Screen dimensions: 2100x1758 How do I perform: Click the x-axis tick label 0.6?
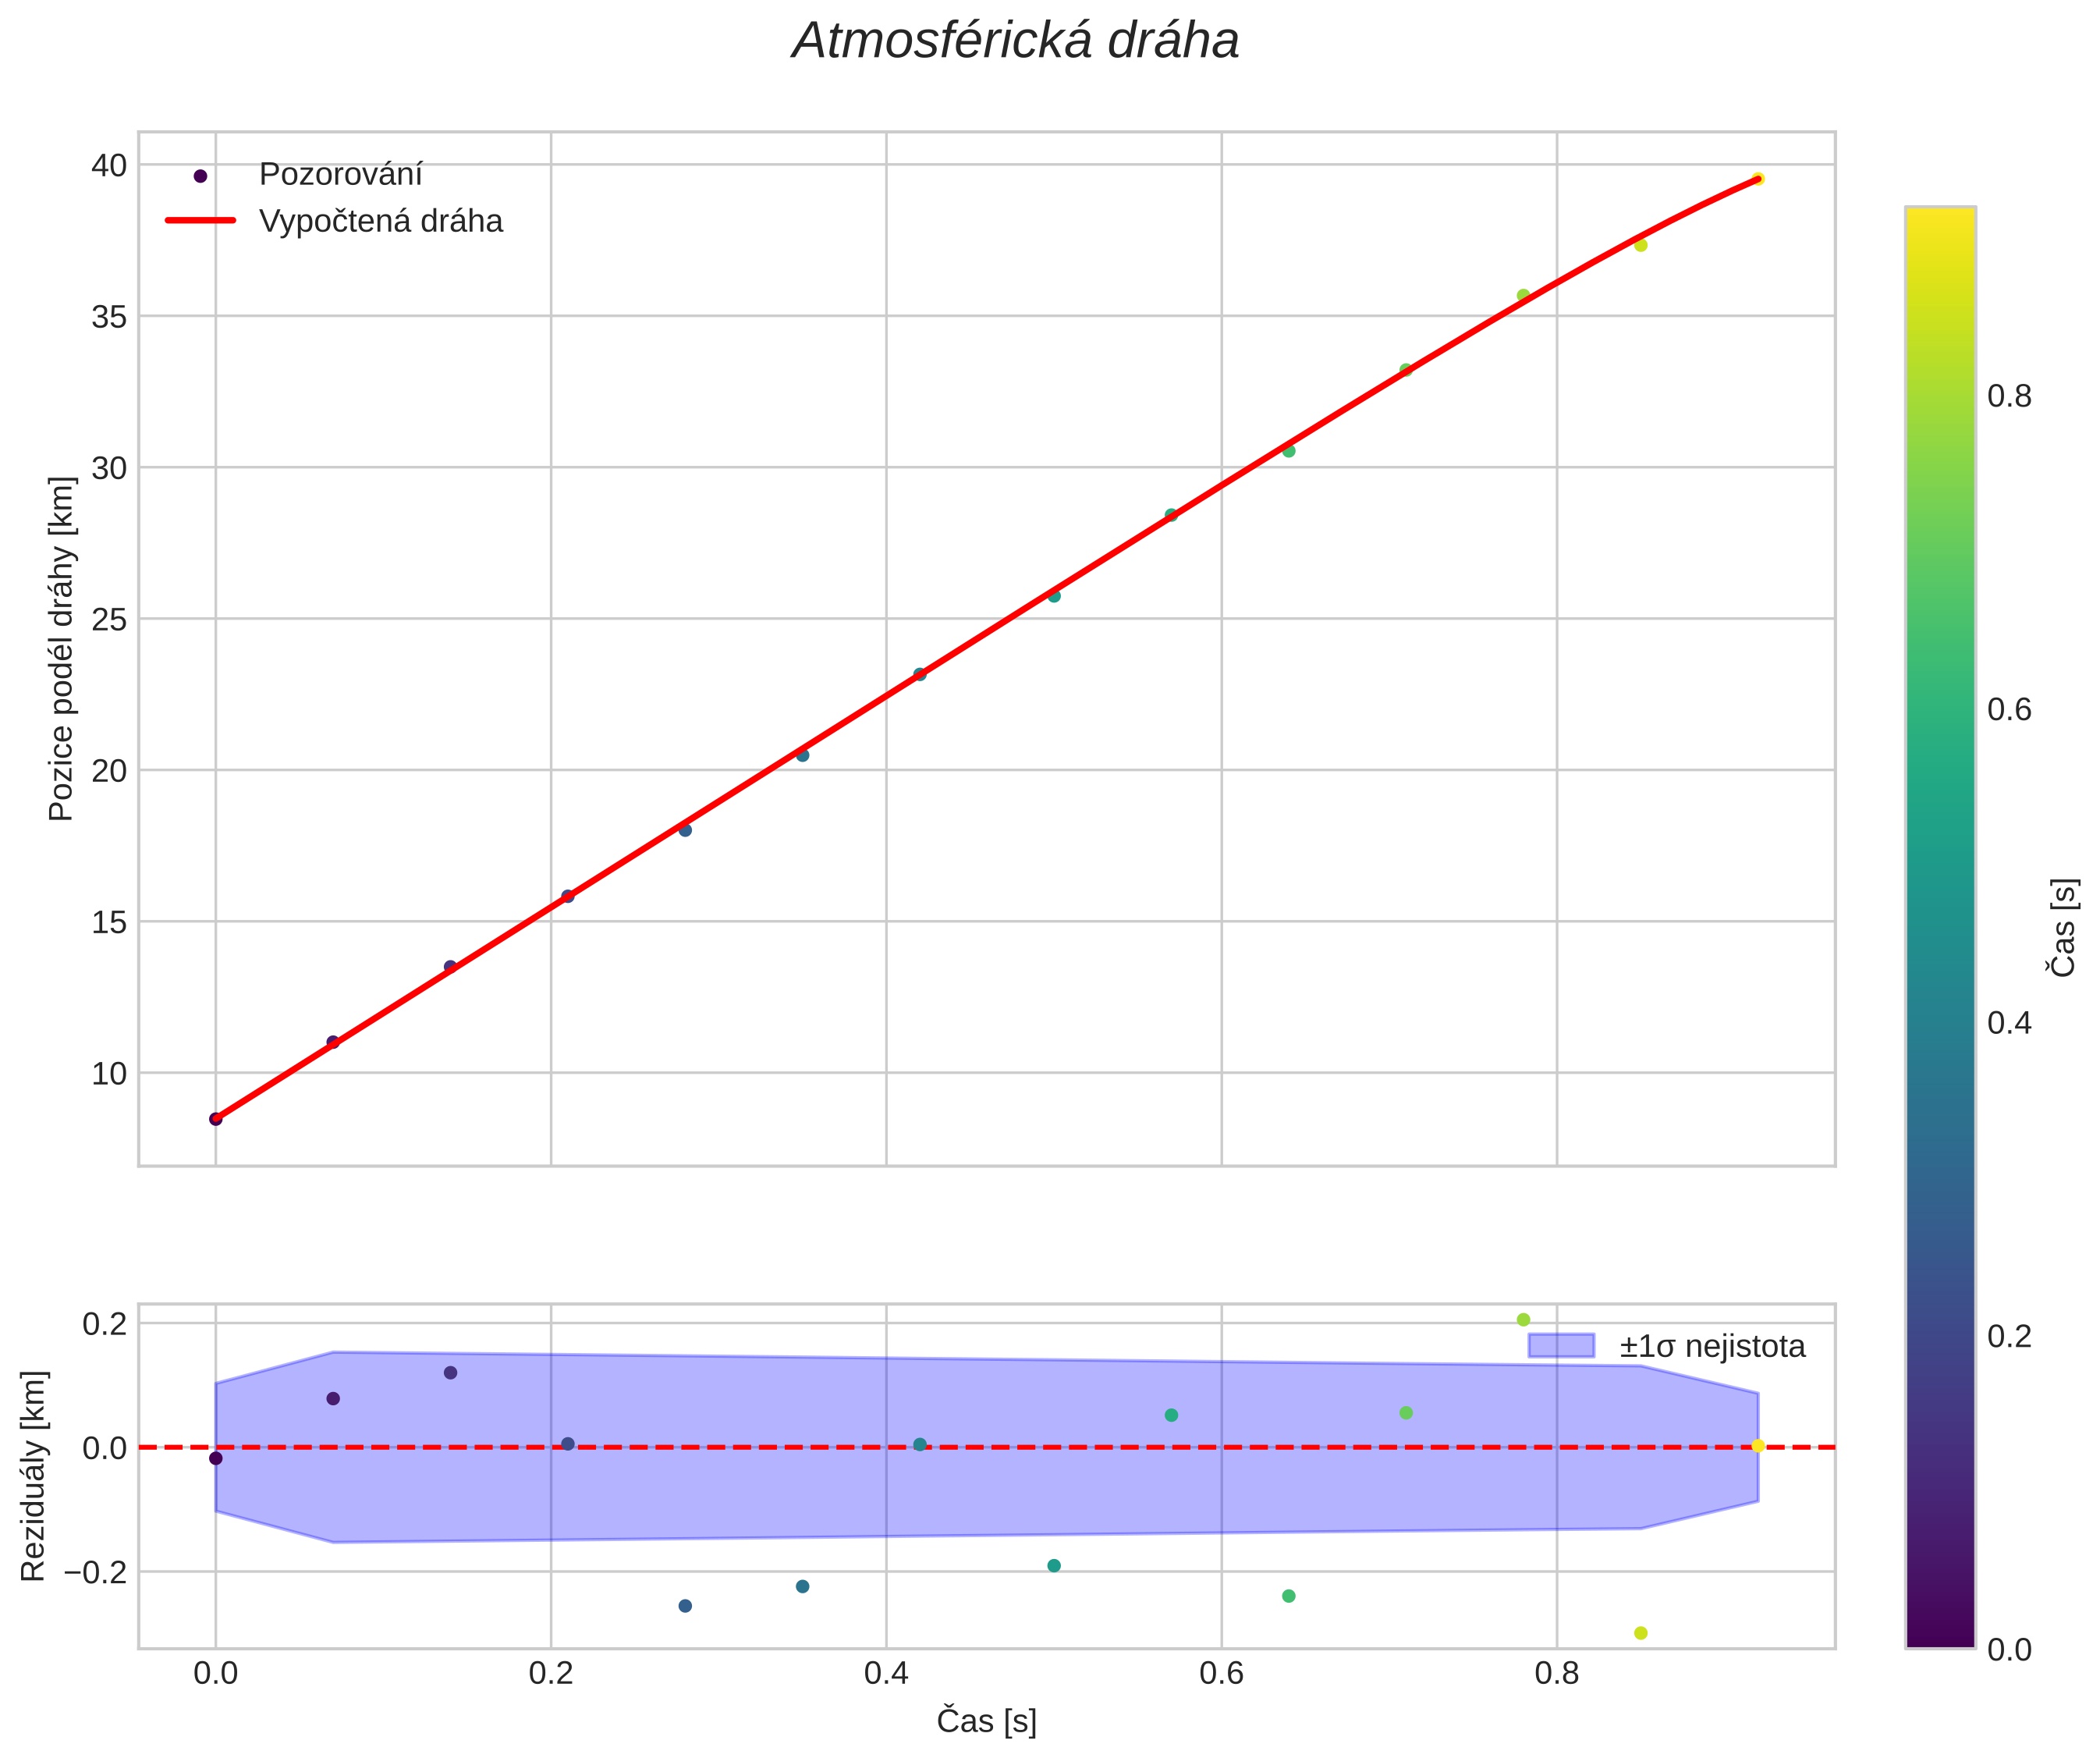1221,1674
